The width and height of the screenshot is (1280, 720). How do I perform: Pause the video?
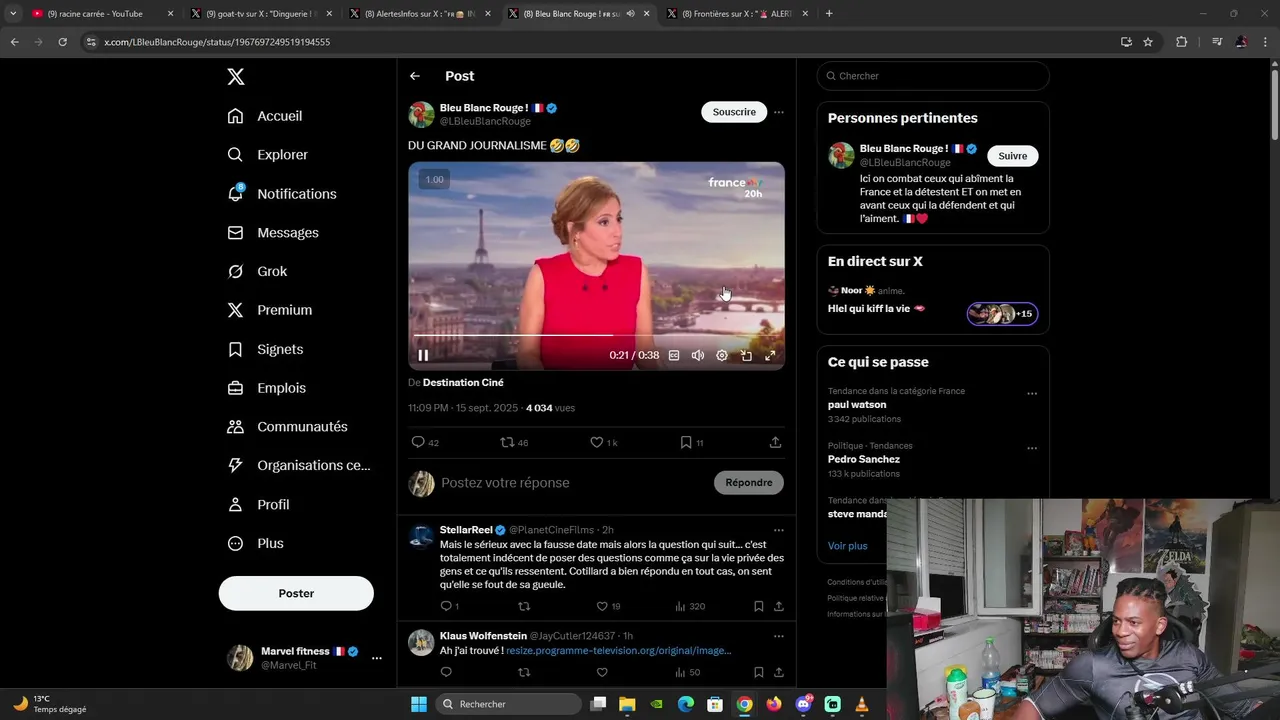pyautogui.click(x=423, y=355)
